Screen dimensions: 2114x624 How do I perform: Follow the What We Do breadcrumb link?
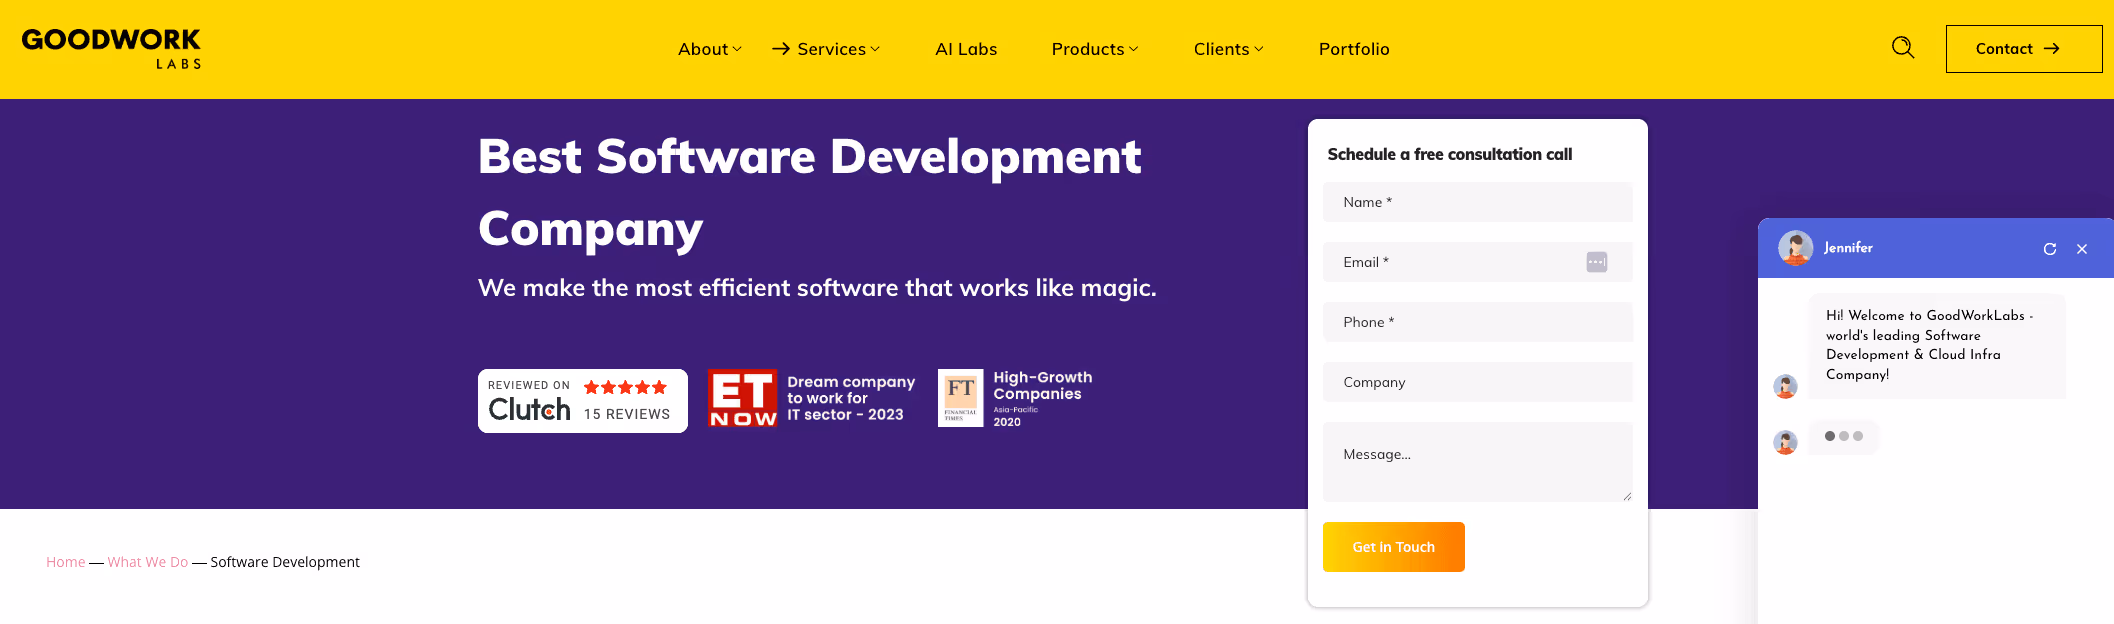[148, 562]
